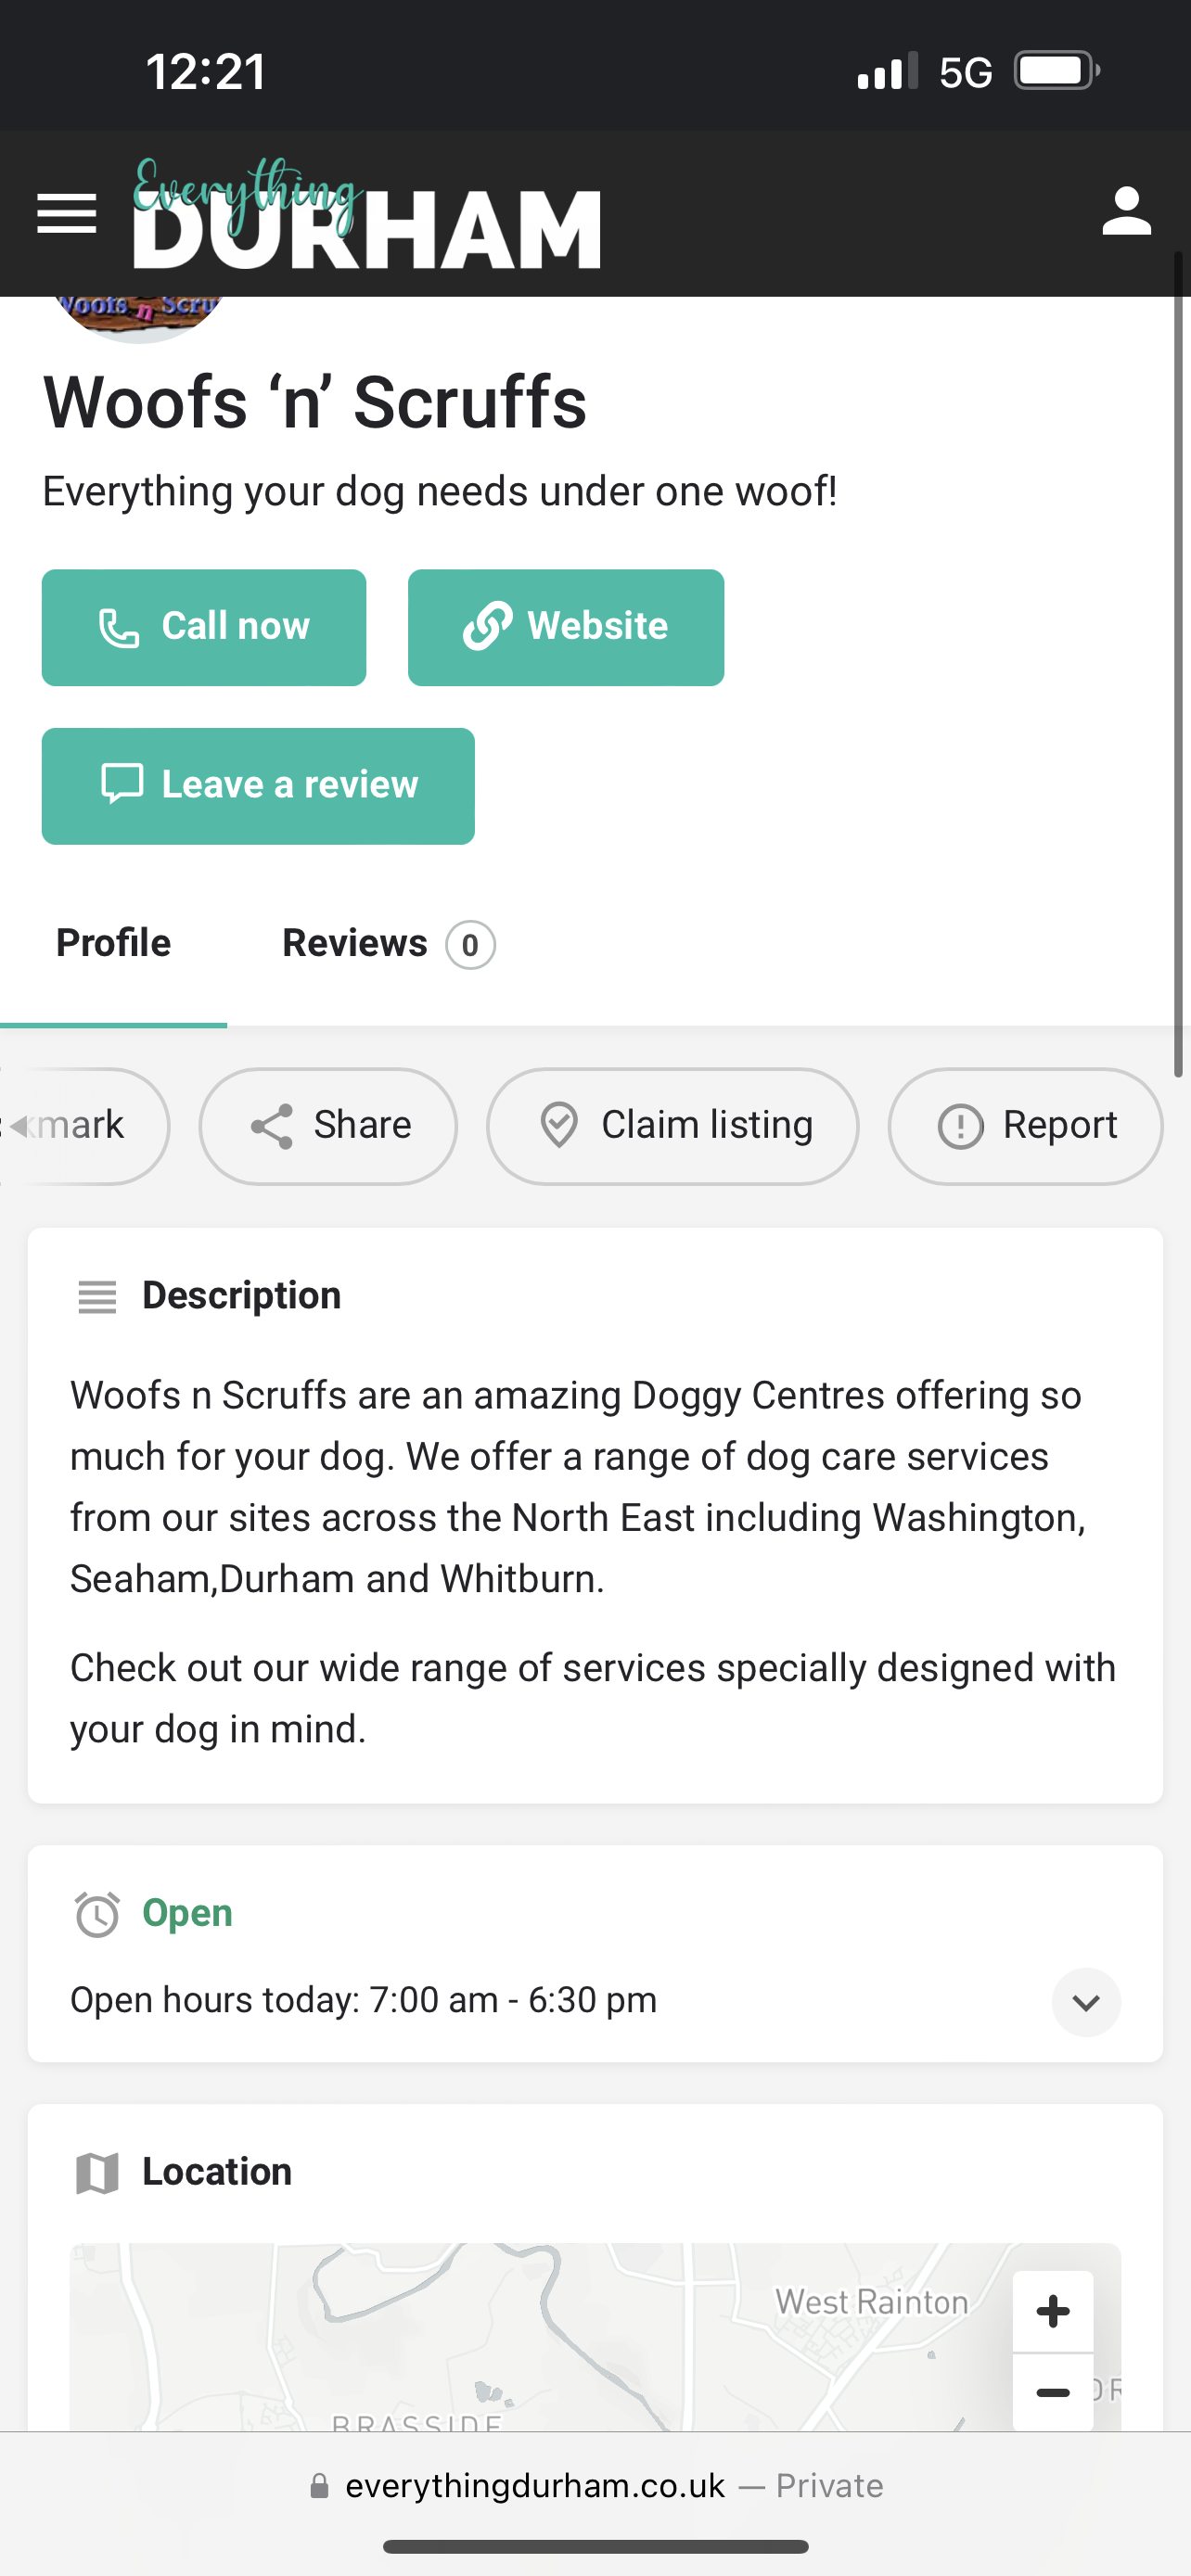The image size is (1191, 2576).
Task: Expand the opening hours chevron
Action: point(1085,2002)
